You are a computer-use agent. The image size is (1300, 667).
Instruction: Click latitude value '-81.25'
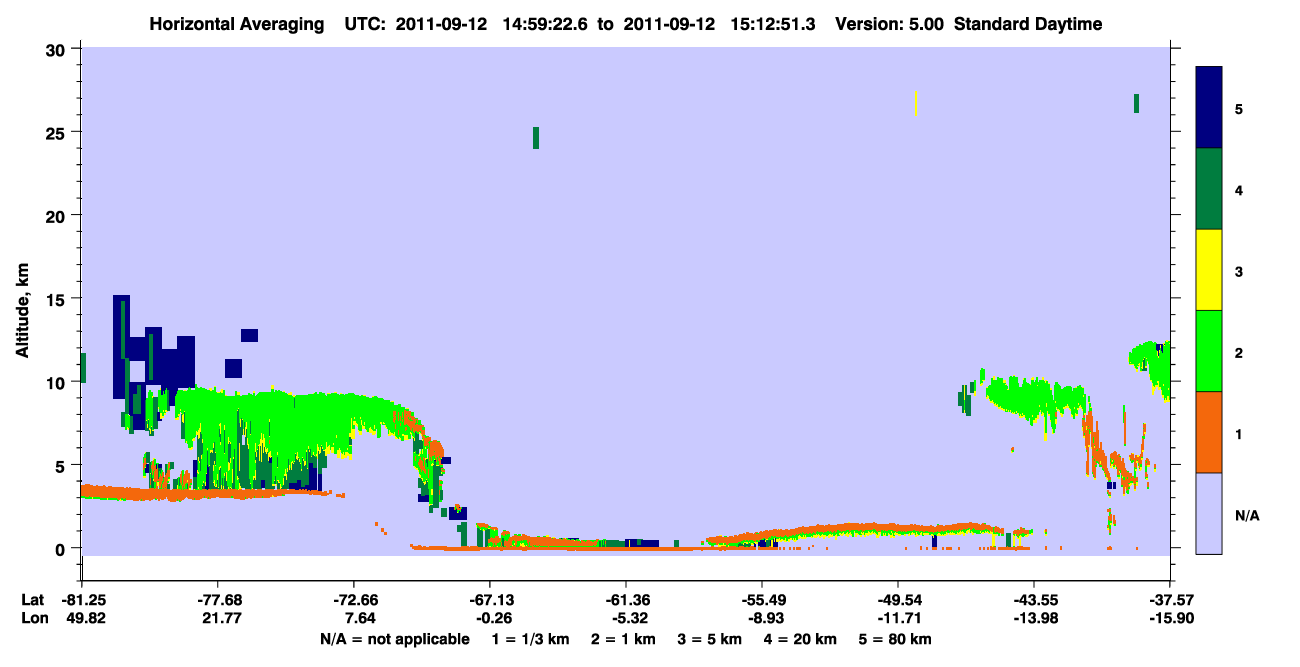point(82,600)
